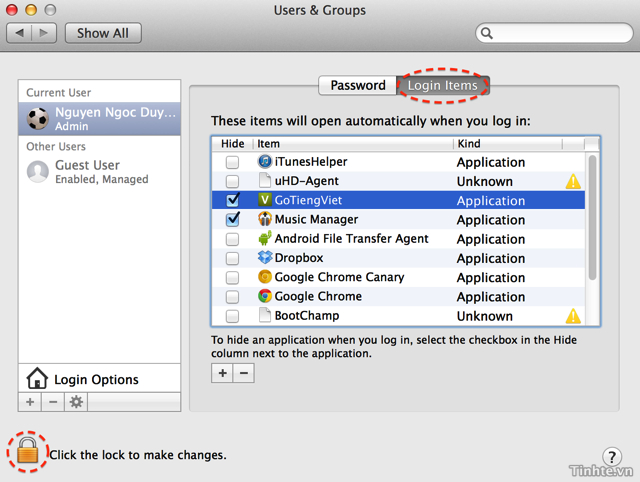Viewport: 640px width, 482px height.
Task: Sort by the Hide column header
Action: pyautogui.click(x=233, y=144)
